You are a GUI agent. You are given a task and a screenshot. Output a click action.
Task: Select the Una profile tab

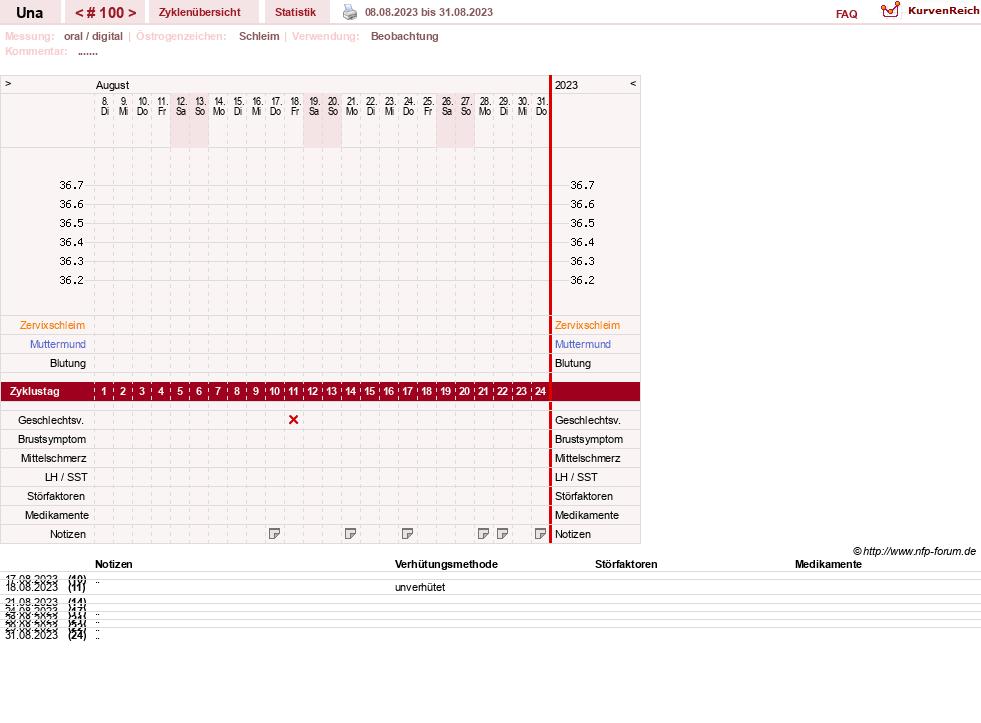pos(29,13)
